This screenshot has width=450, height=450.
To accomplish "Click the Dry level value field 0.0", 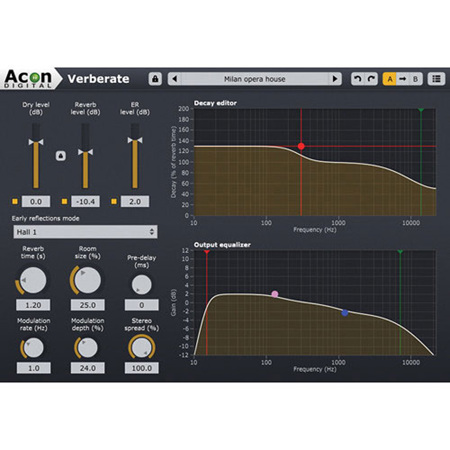I will click(x=36, y=201).
